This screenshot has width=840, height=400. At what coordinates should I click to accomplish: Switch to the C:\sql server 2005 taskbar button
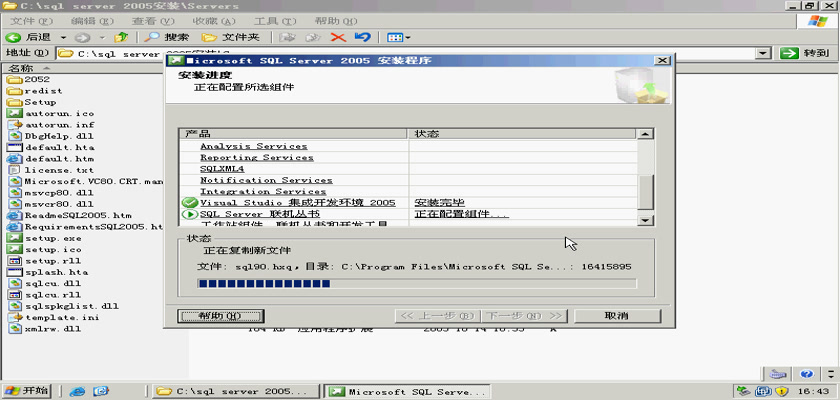pos(236,391)
